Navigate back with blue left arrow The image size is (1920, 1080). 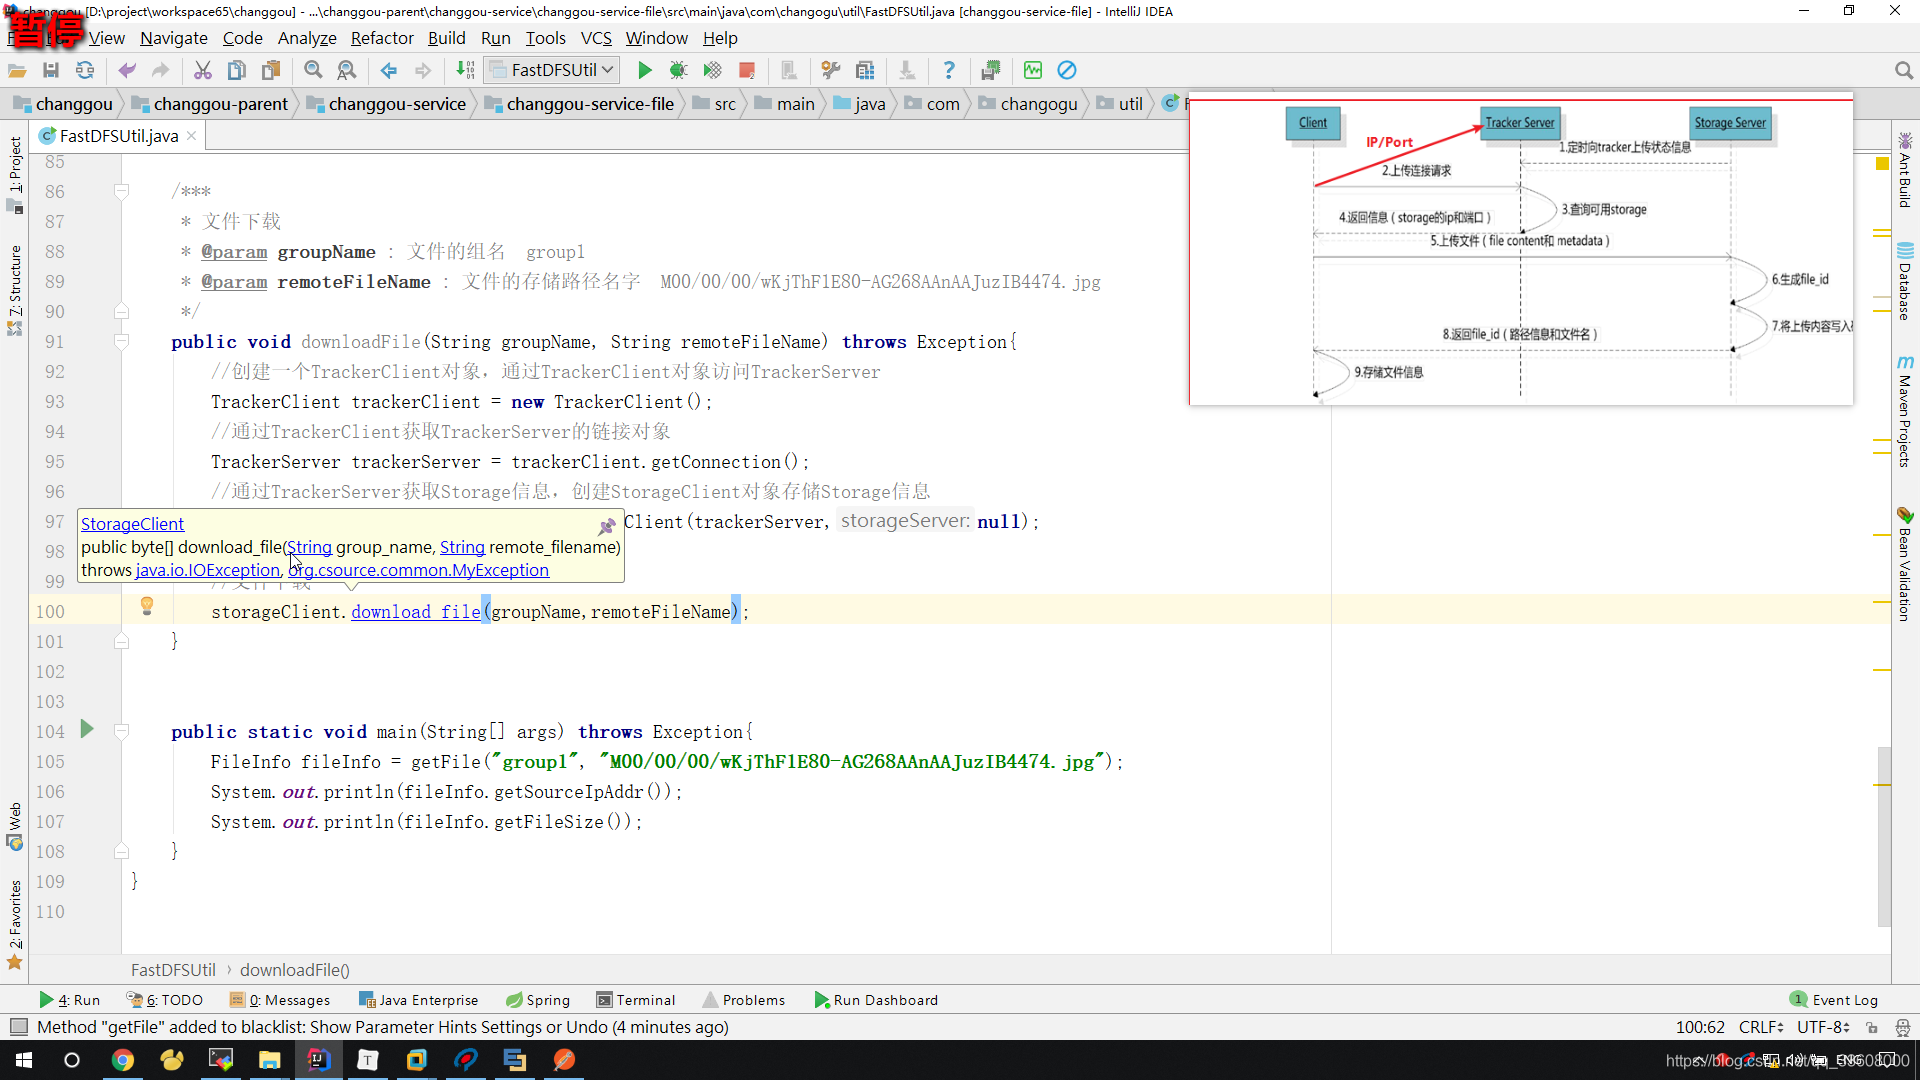tap(389, 70)
